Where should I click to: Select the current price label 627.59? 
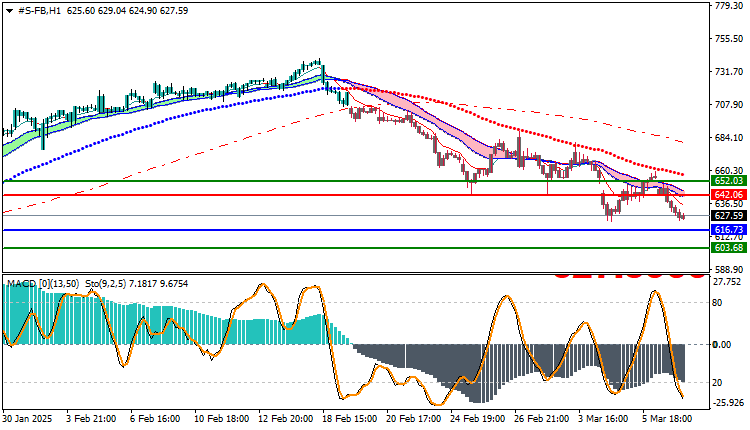(x=728, y=216)
